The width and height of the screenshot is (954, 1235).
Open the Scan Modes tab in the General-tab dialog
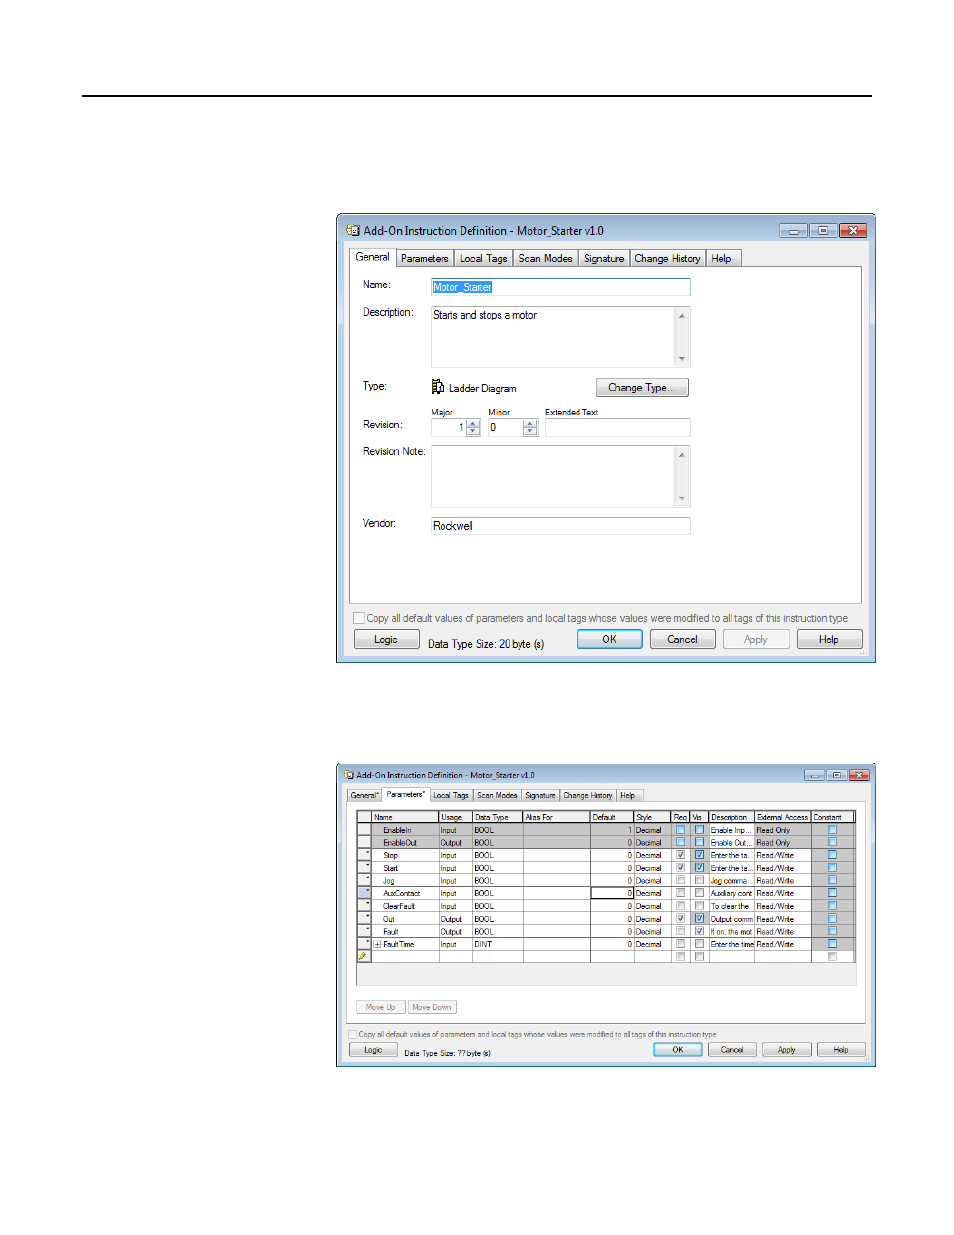coord(545,258)
